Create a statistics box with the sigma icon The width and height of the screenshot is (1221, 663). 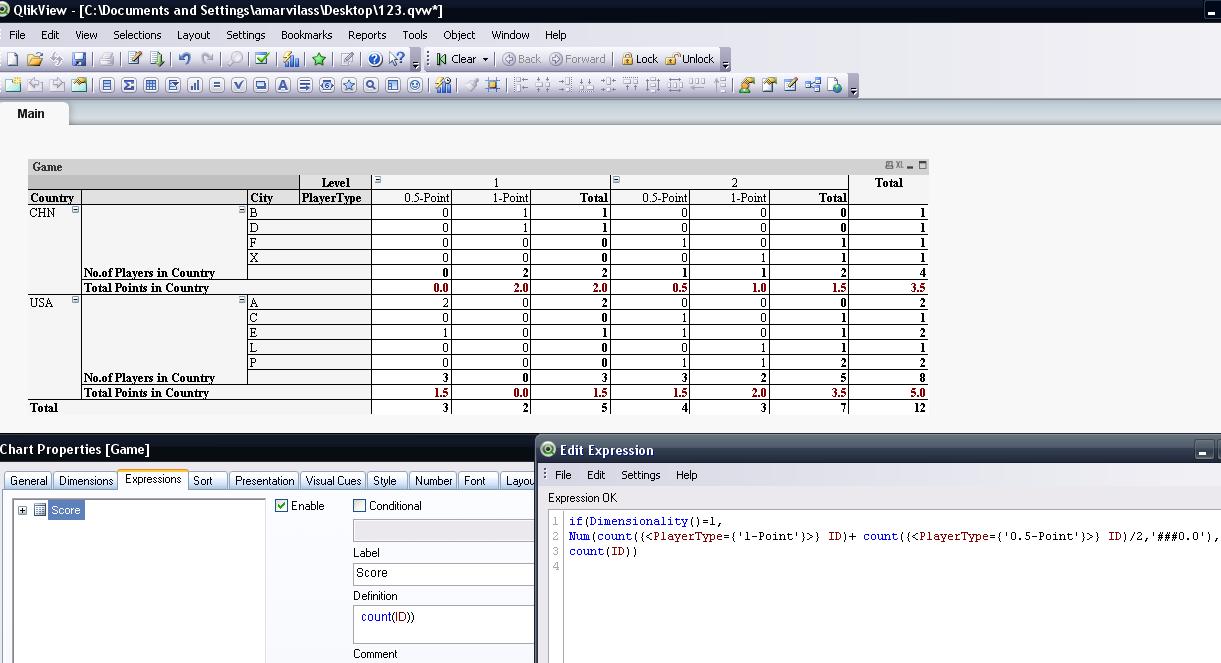click(129, 85)
